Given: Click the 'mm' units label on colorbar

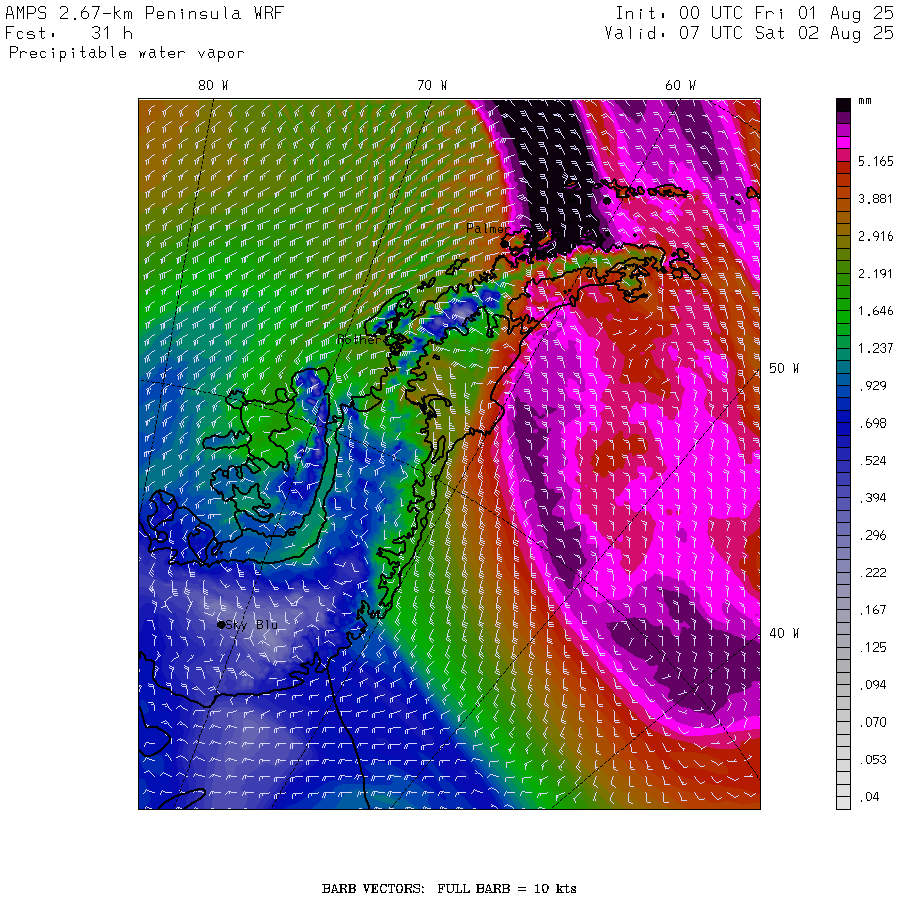Looking at the screenshot, I should click(x=864, y=101).
